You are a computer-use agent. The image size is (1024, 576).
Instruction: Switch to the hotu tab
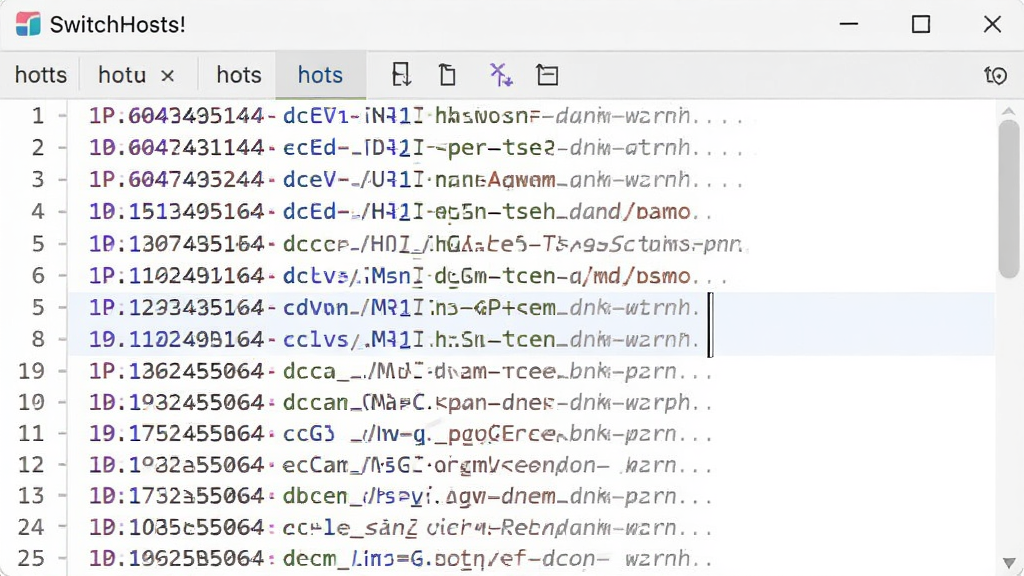click(122, 75)
